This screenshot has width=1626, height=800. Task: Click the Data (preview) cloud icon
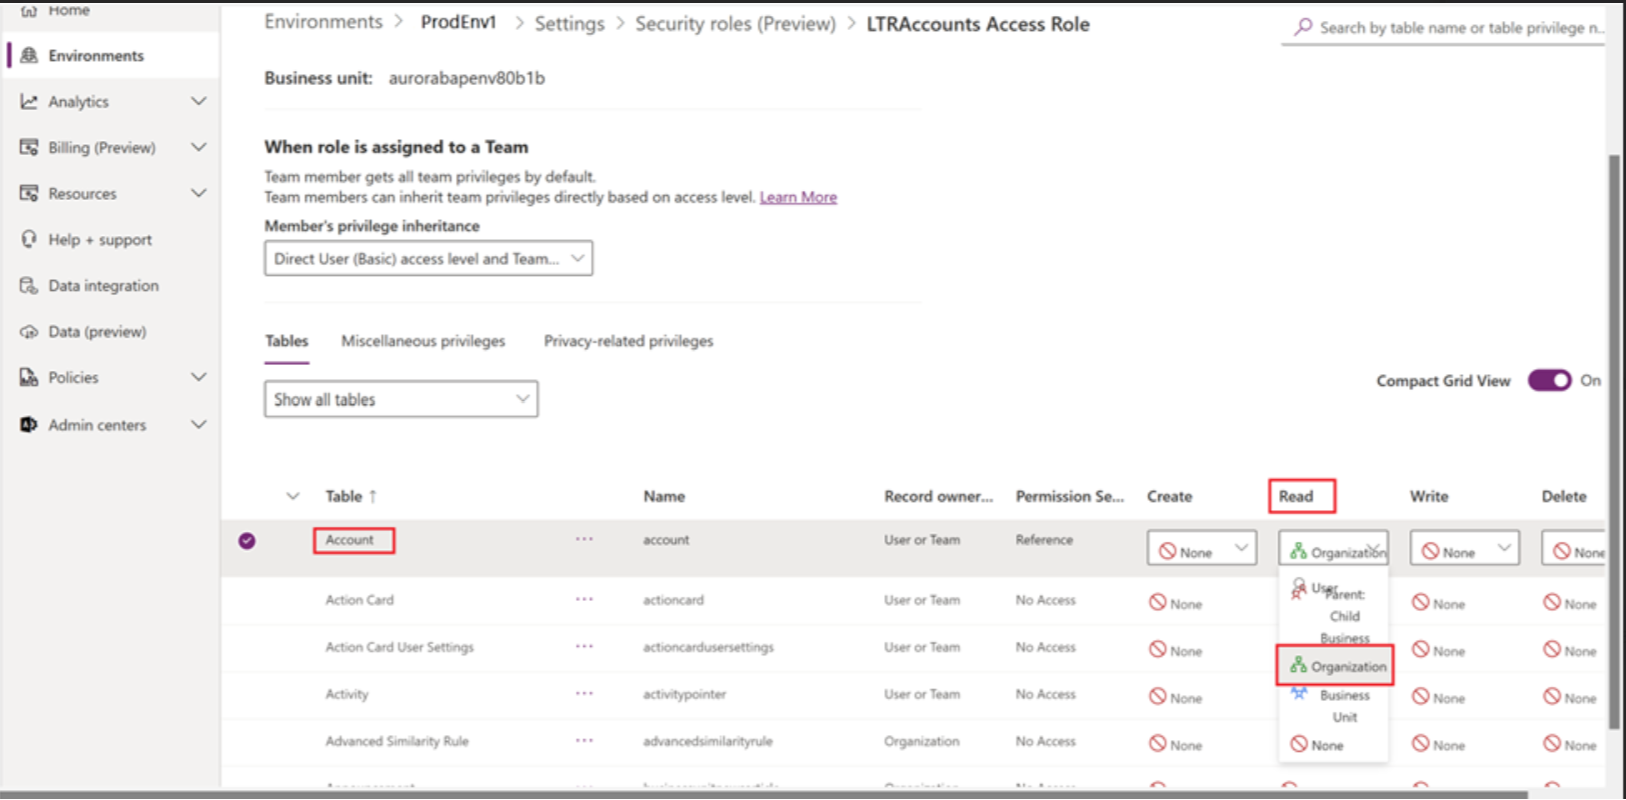[x=29, y=332]
